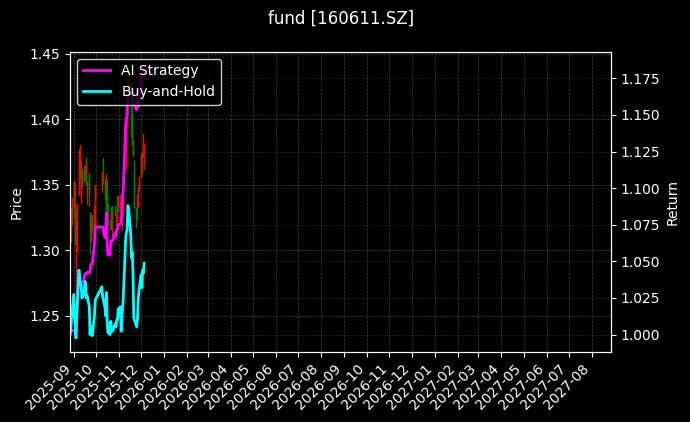Click the 2026-10 date tick label
690x422 pixels.
tap(342, 387)
